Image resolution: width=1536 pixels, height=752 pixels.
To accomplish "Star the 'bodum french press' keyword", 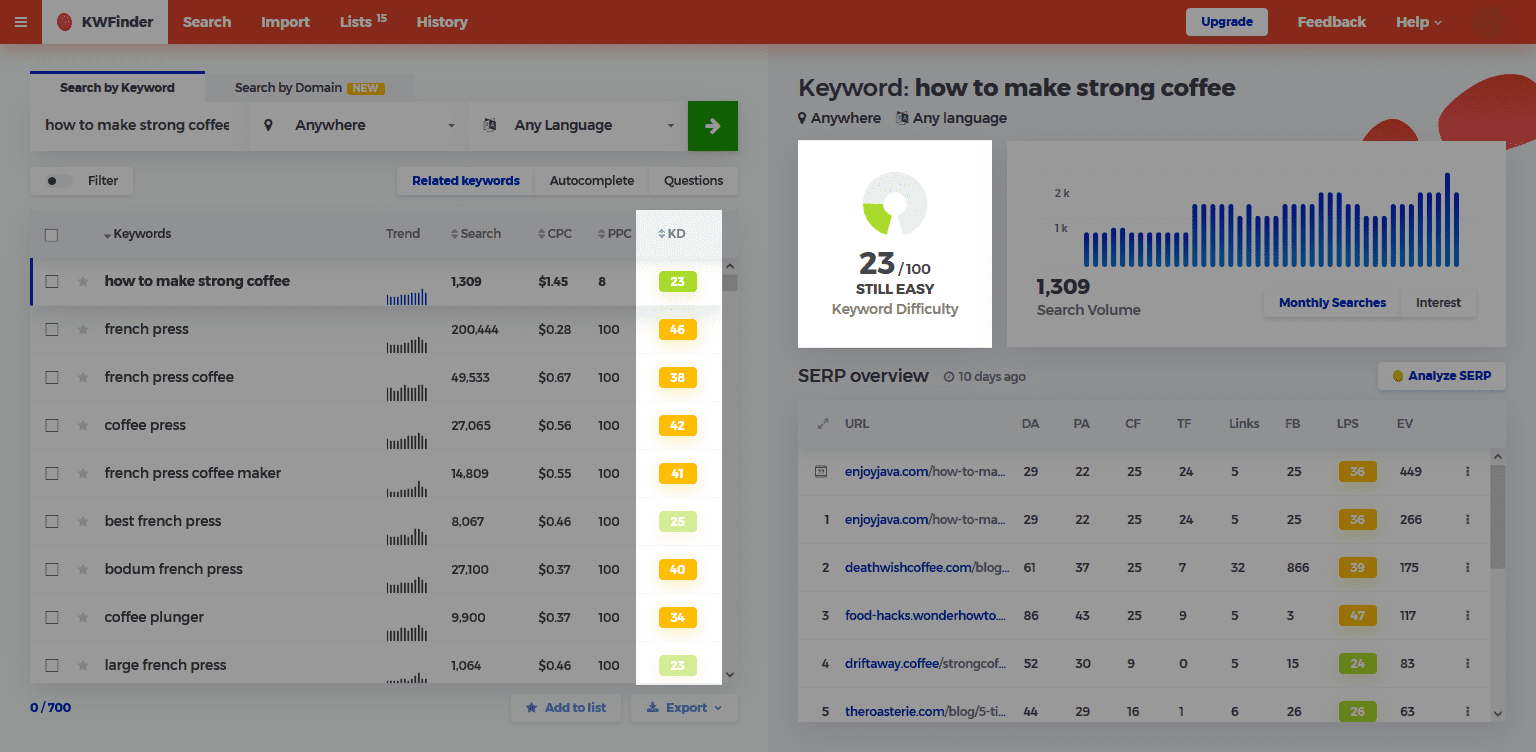I will coord(83,569).
